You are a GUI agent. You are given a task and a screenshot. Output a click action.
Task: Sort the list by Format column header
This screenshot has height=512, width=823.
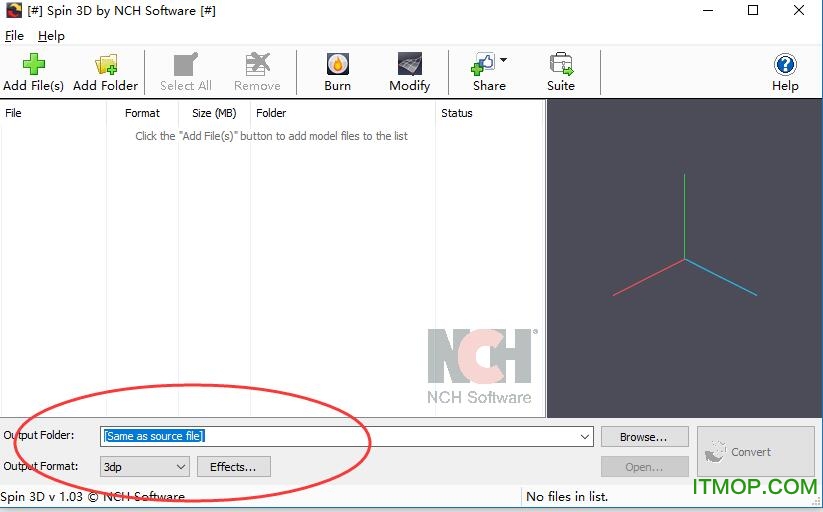[x=142, y=113]
